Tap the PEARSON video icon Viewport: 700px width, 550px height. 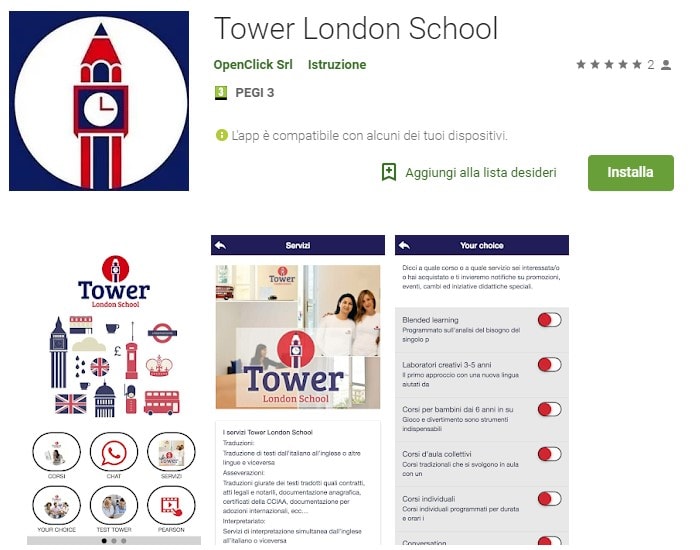pyautogui.click(x=171, y=506)
